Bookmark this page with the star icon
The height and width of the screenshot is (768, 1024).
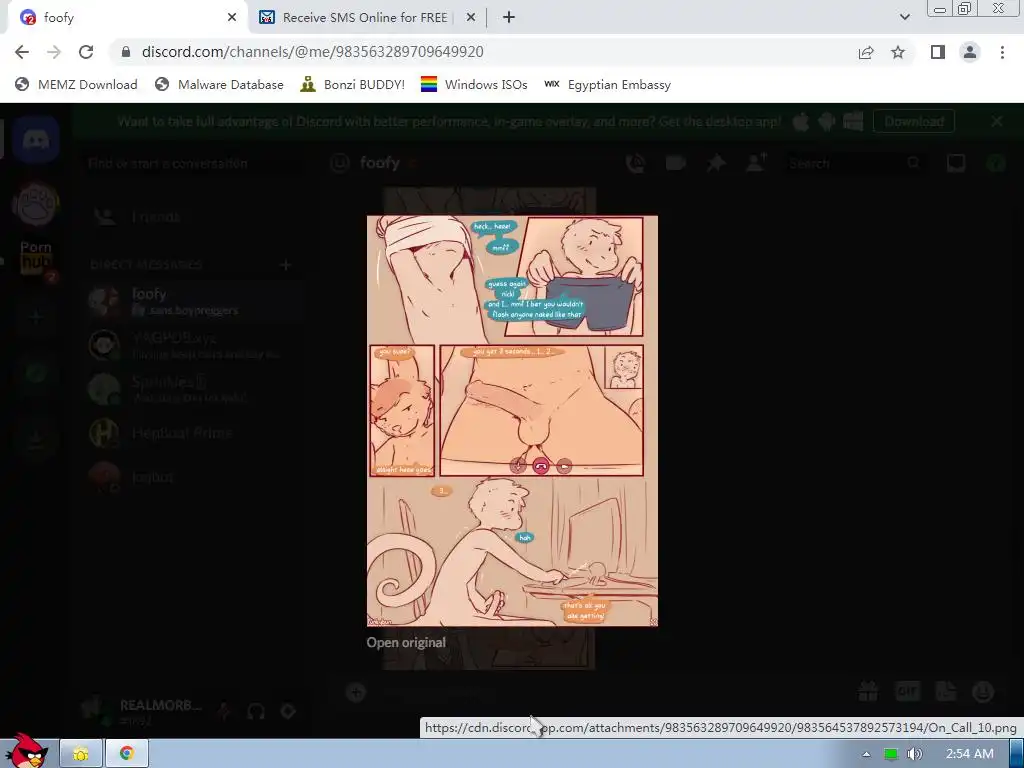[x=898, y=52]
